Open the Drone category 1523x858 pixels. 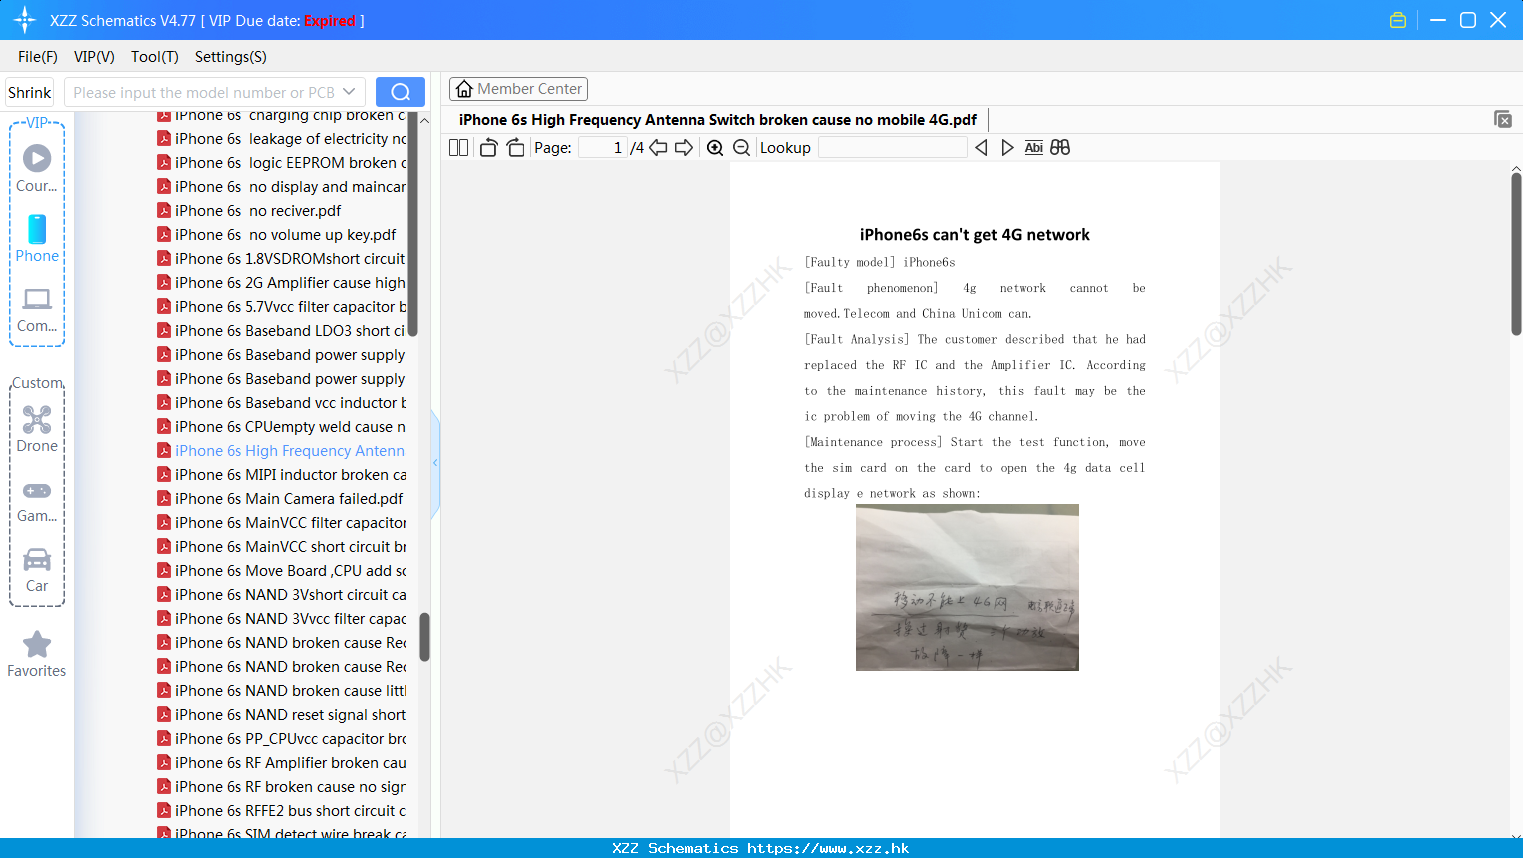pyautogui.click(x=37, y=429)
